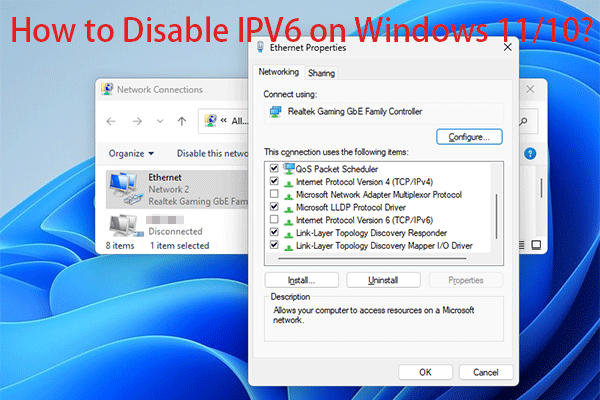The width and height of the screenshot is (600, 400).
Task: Go up one level in Network Connections
Action: tap(182, 121)
